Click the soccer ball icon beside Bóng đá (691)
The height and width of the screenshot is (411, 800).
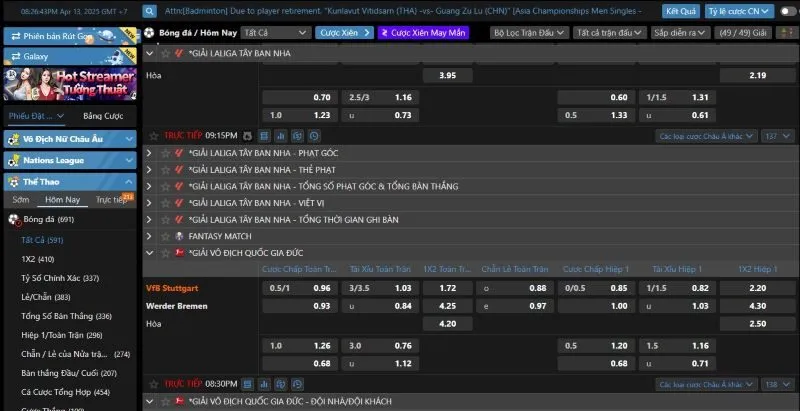(14, 219)
